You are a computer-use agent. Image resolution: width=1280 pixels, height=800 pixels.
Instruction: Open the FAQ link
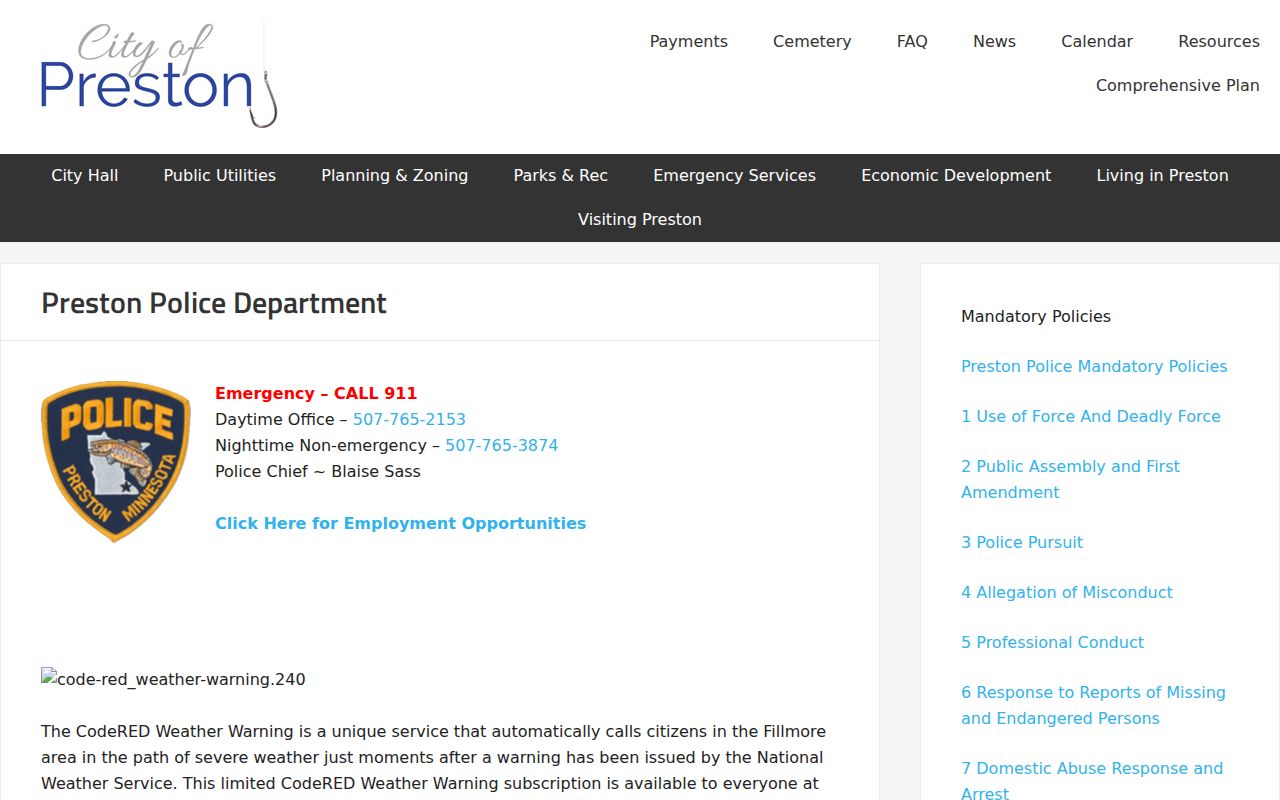tap(912, 41)
